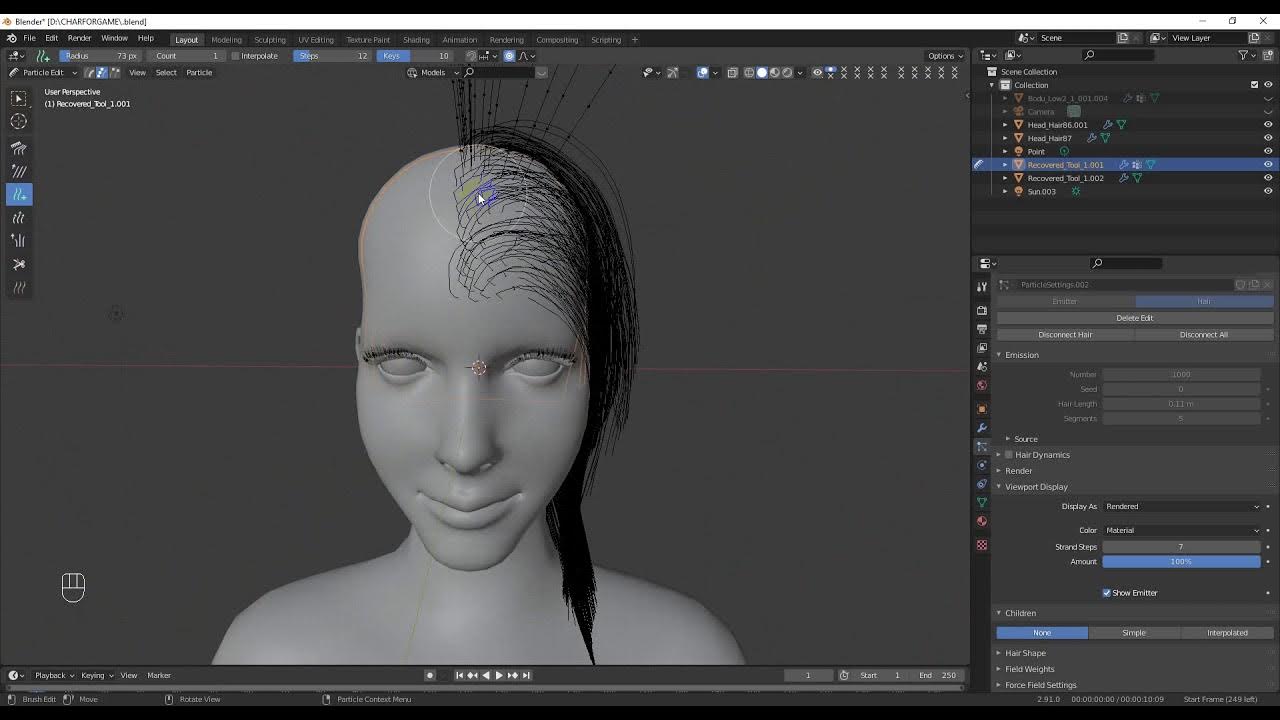Image resolution: width=1280 pixels, height=720 pixels.
Task: Toggle visibility of Recovered_Tool_1.002
Action: click(1268, 178)
